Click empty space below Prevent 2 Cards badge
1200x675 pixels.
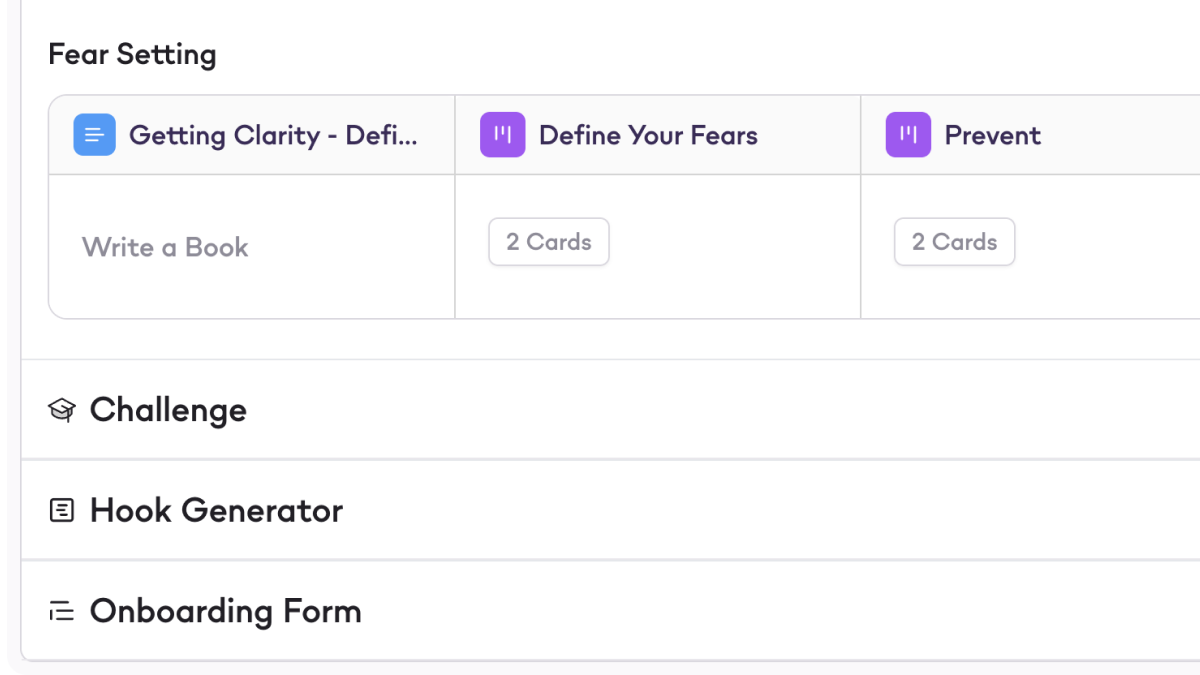coord(1030,294)
